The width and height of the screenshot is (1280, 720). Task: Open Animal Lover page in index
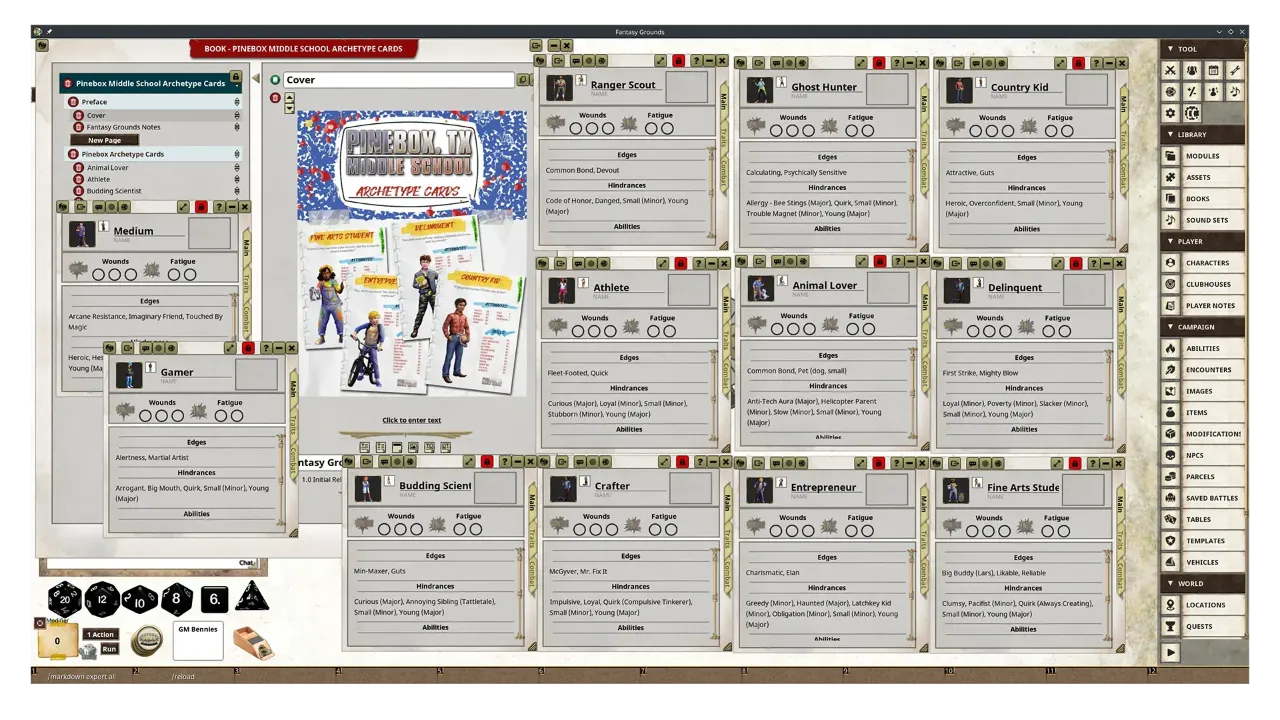click(x=107, y=168)
